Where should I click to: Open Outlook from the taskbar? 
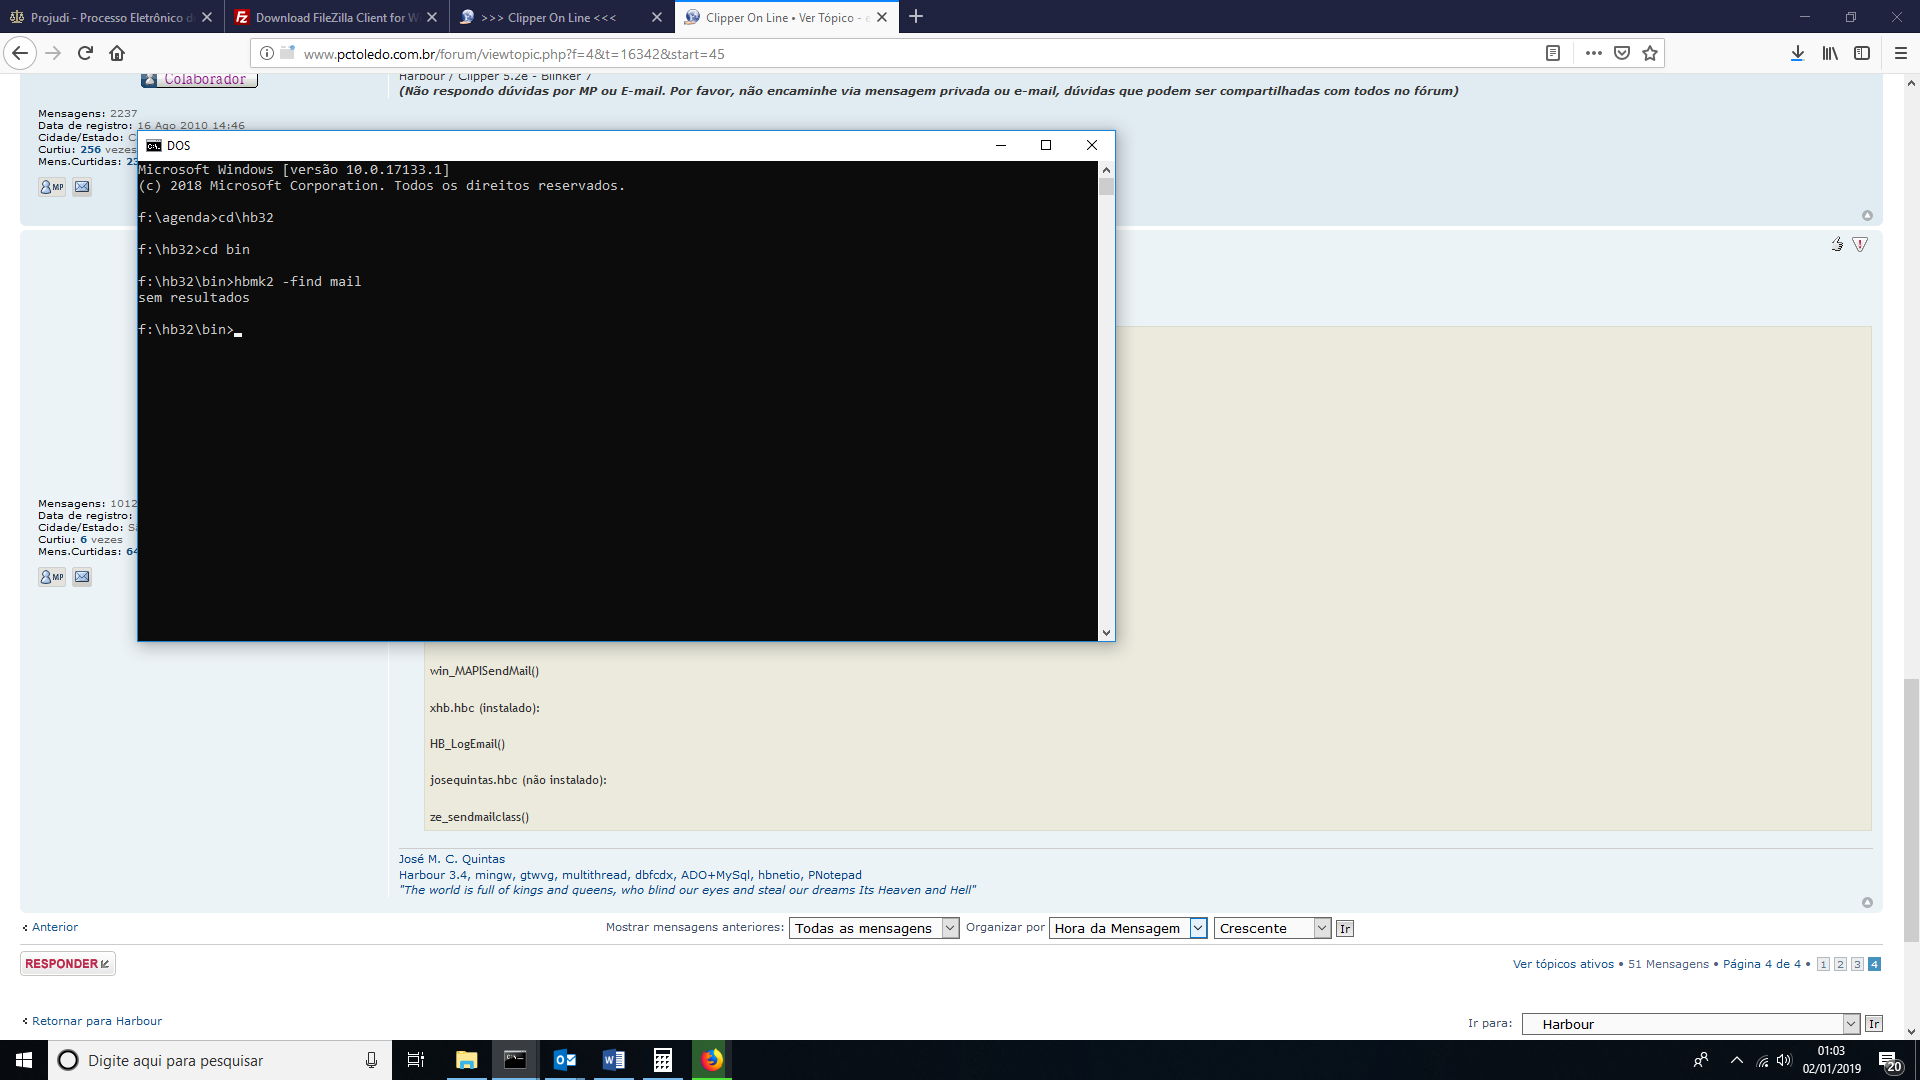[565, 1060]
